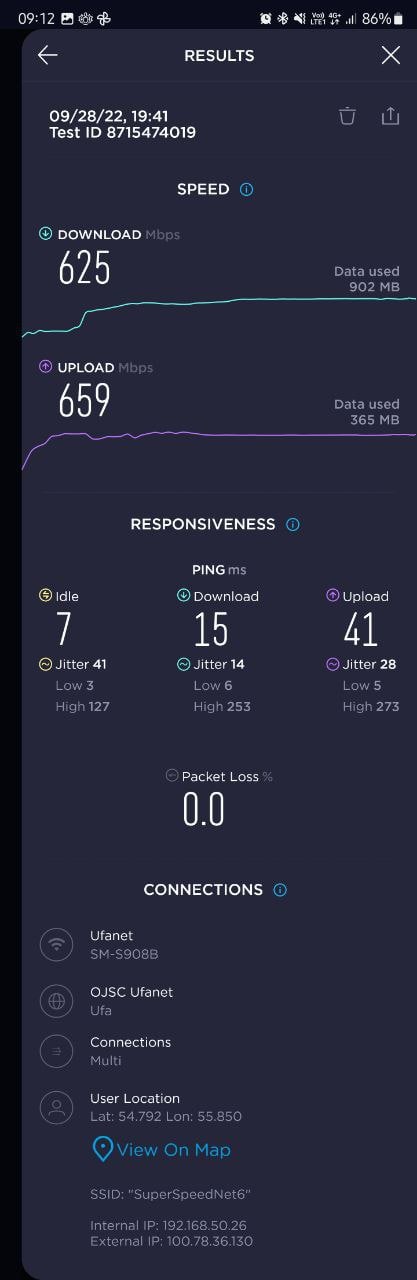Close the Results screen with X
This screenshot has height=1280, width=417.
click(x=391, y=56)
